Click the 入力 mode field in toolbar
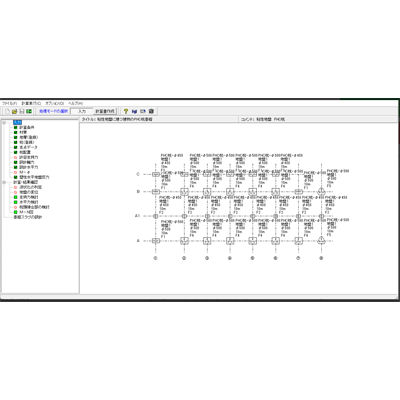The height and width of the screenshot is (400, 400). pyautogui.click(x=82, y=111)
